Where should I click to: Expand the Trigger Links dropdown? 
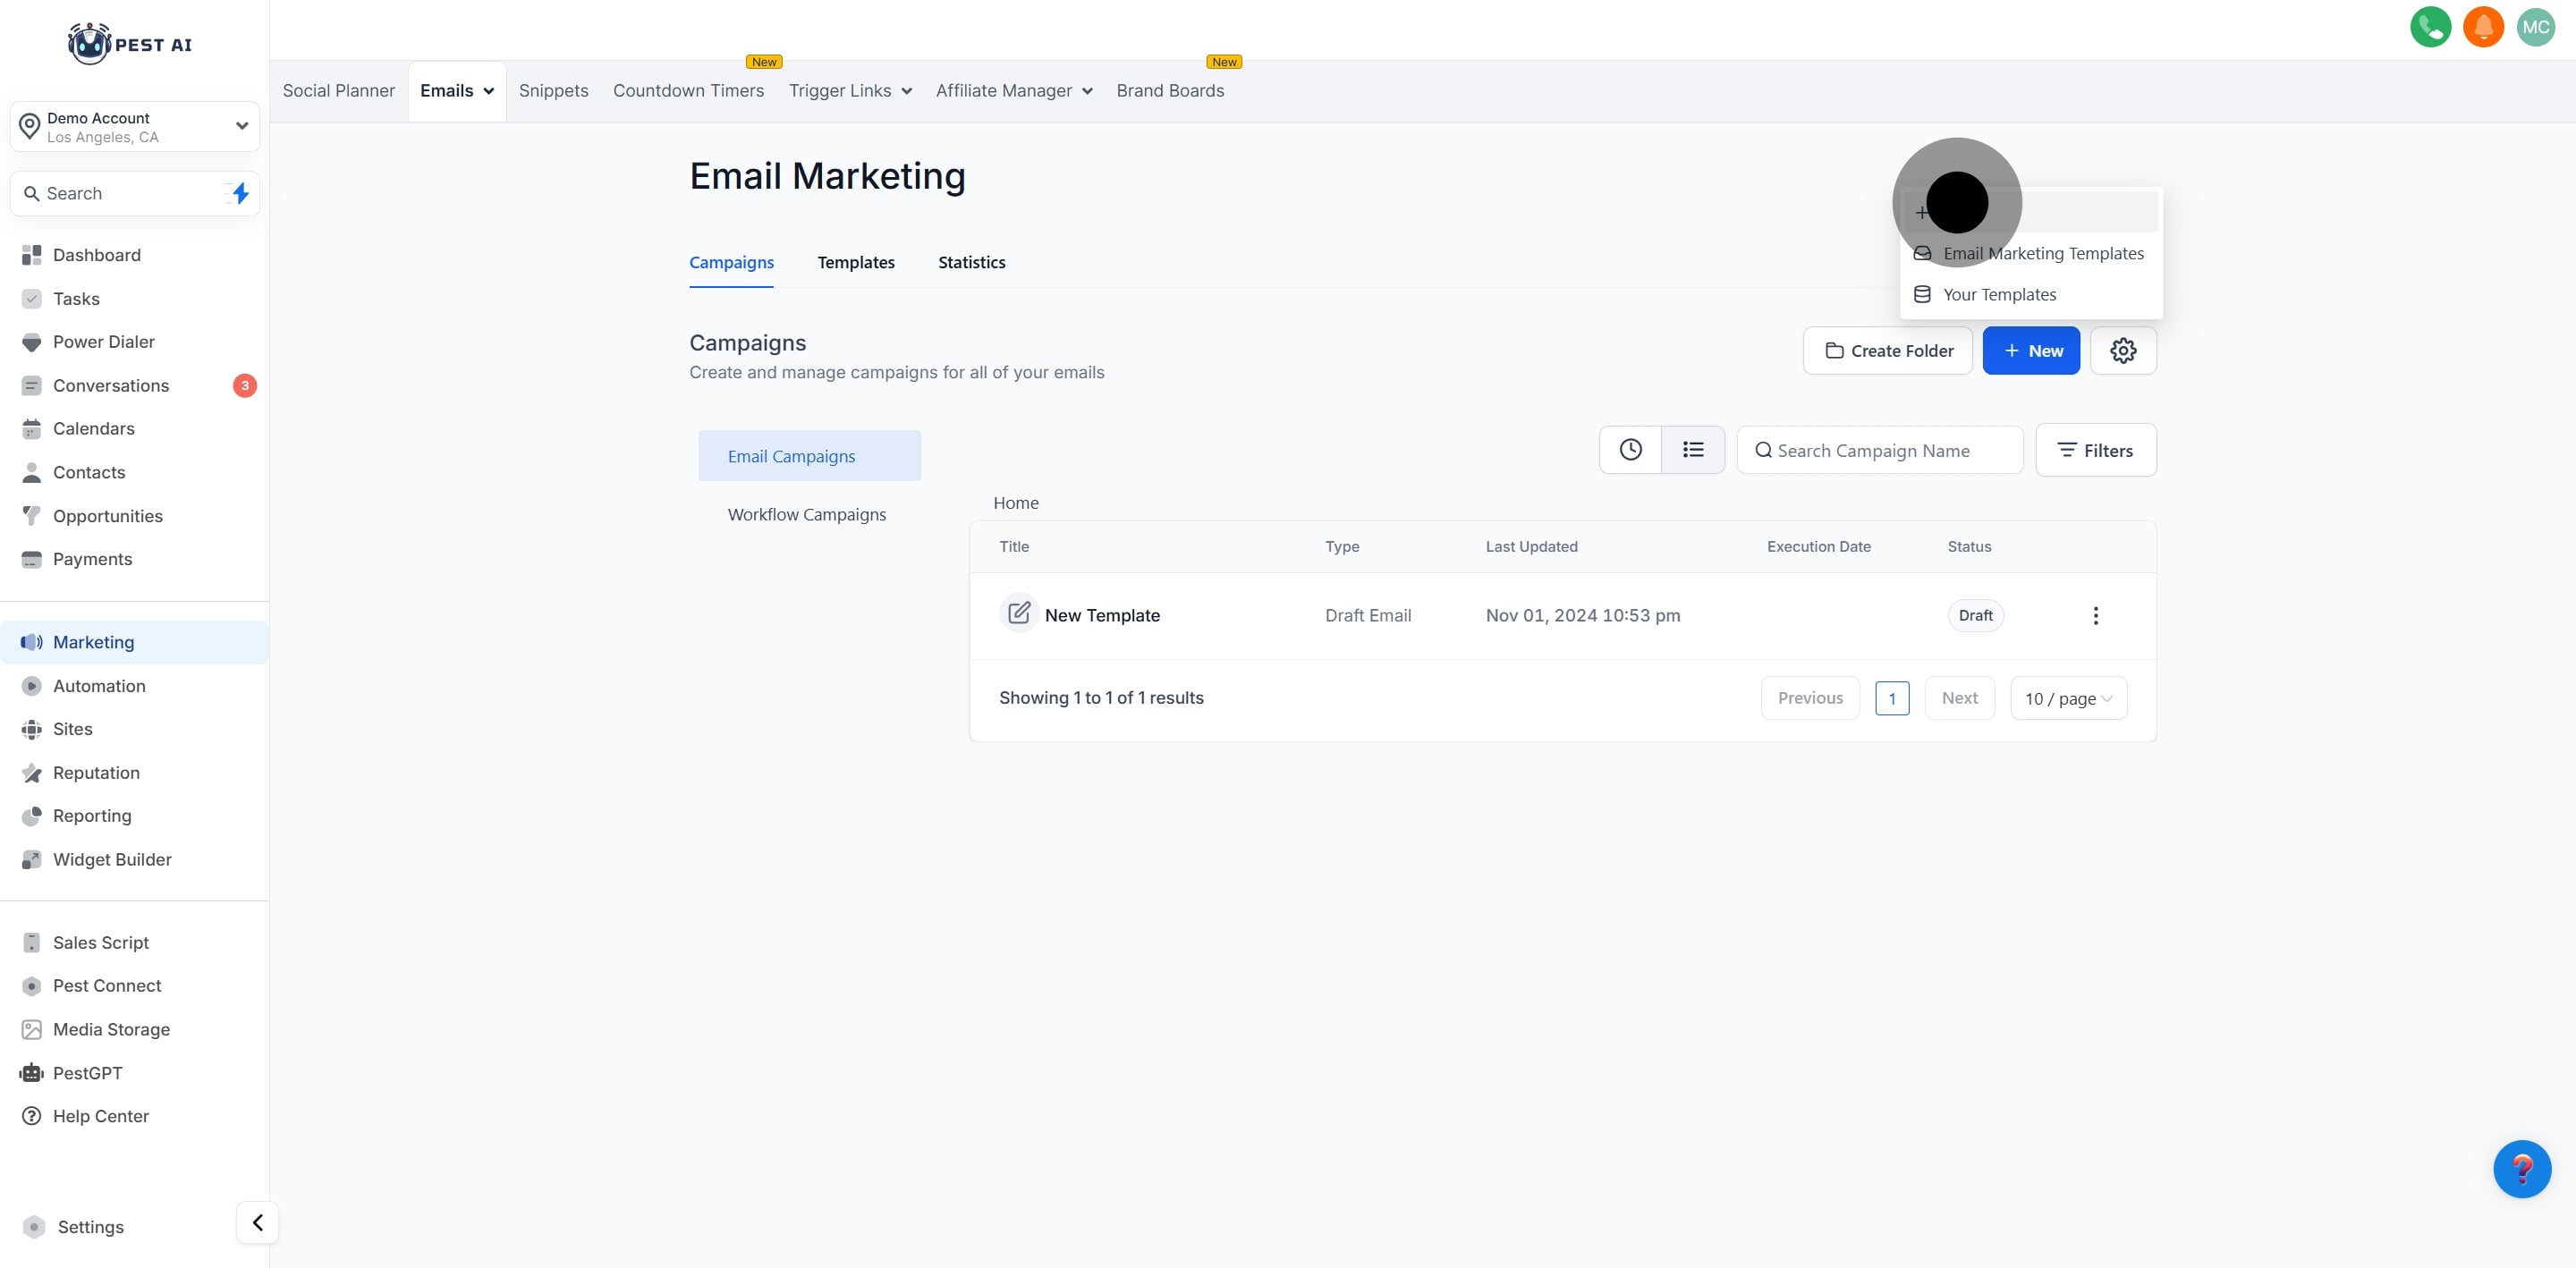tap(850, 91)
